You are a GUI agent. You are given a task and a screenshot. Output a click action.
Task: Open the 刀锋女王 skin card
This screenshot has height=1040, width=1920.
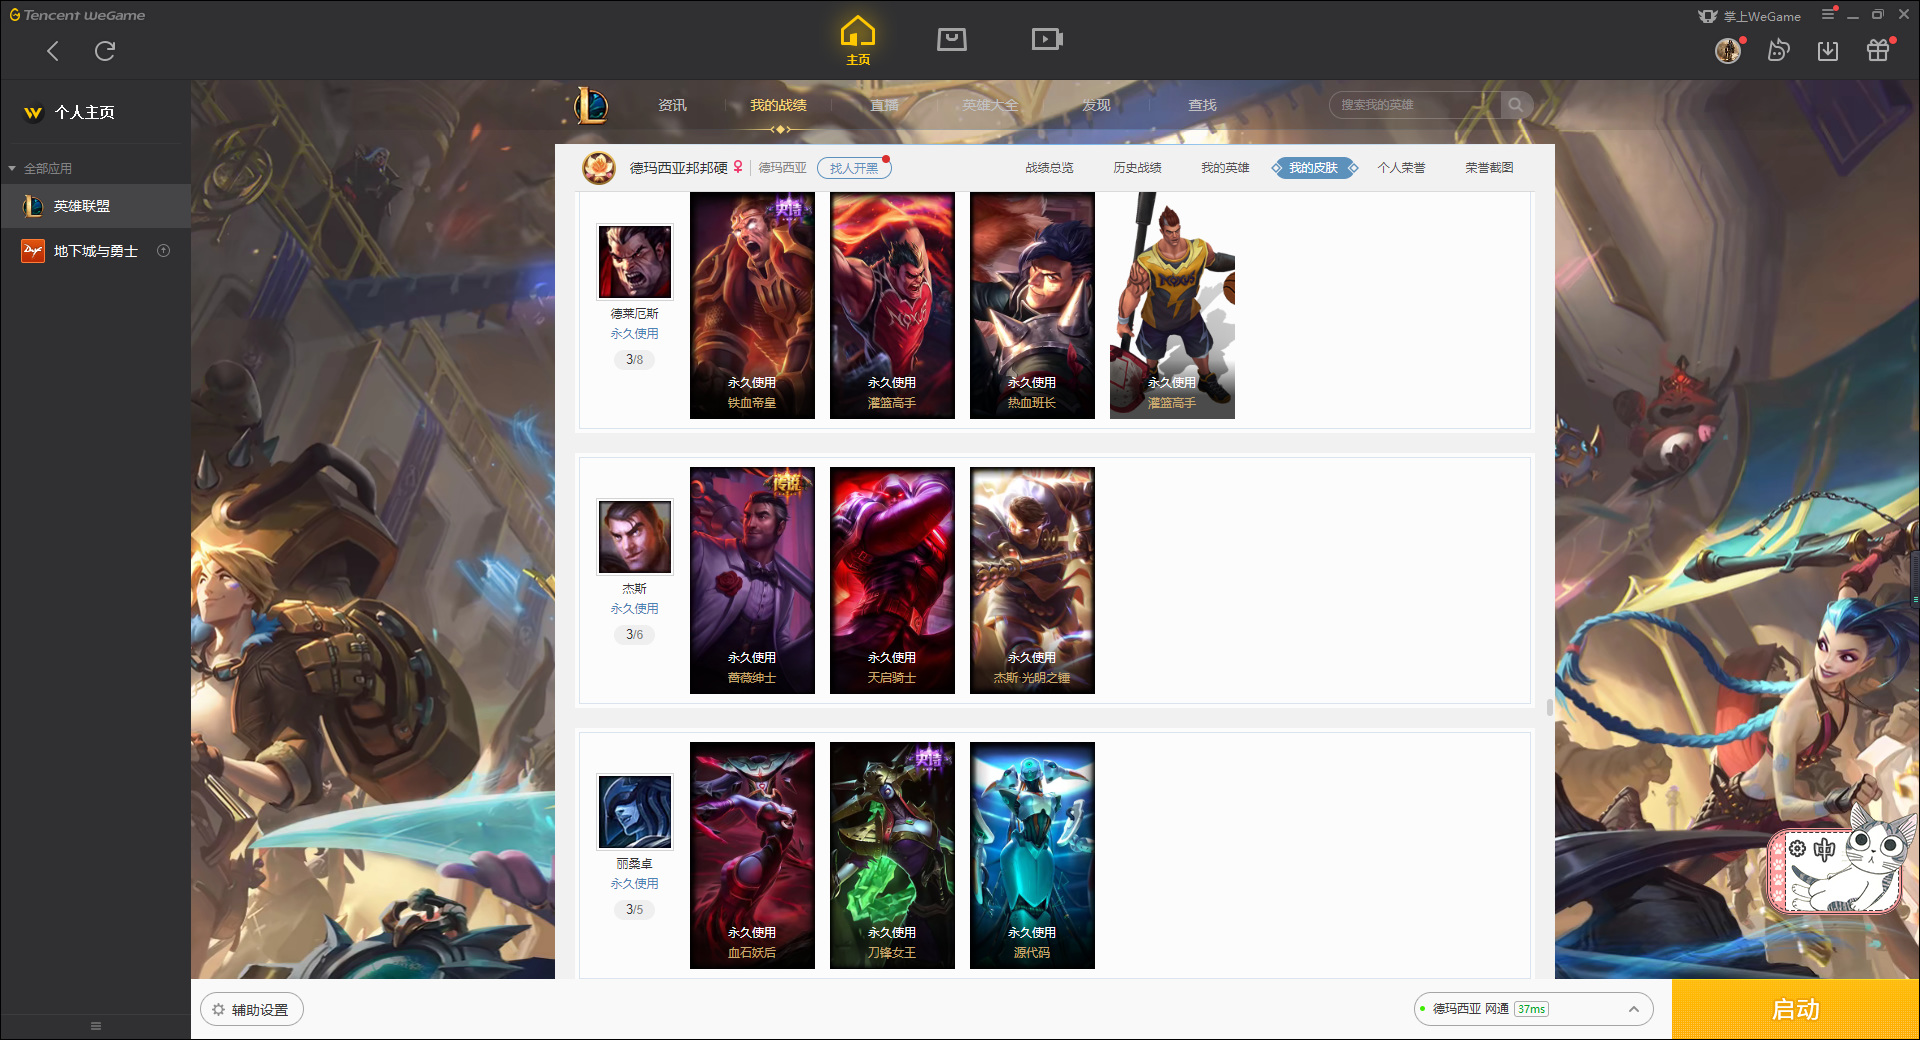[x=892, y=855]
